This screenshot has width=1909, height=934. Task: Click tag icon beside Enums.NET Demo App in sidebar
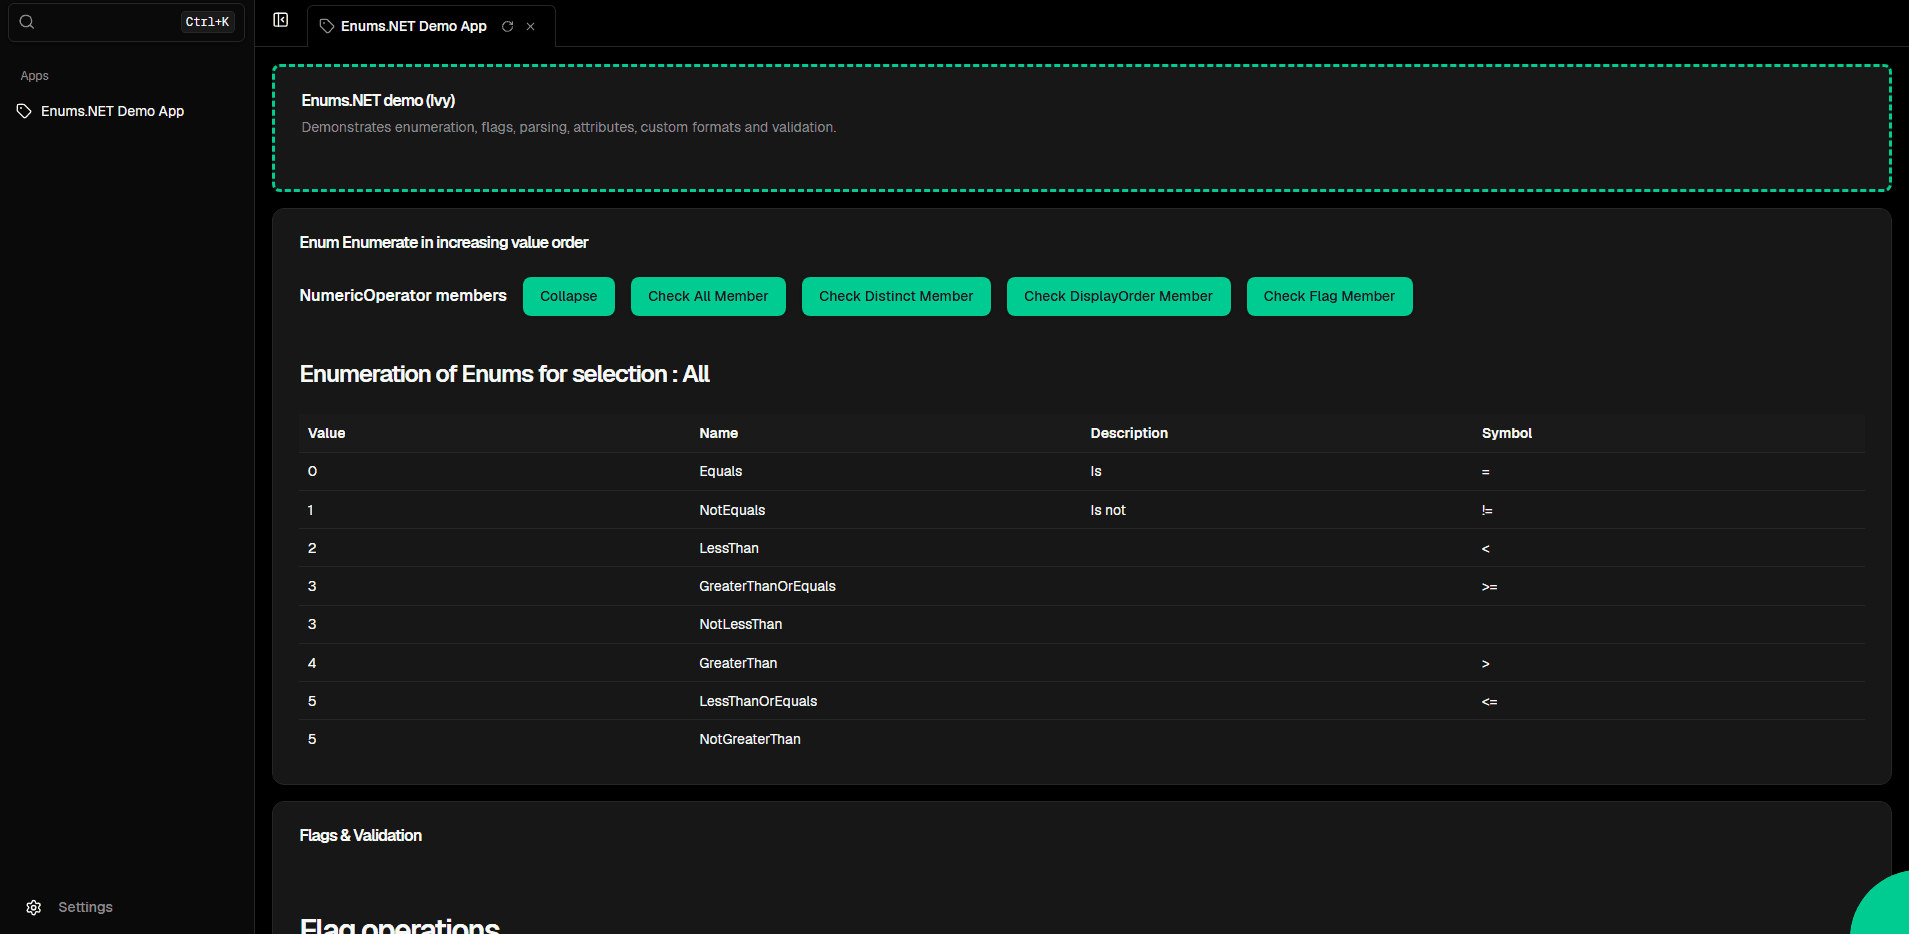(24, 111)
